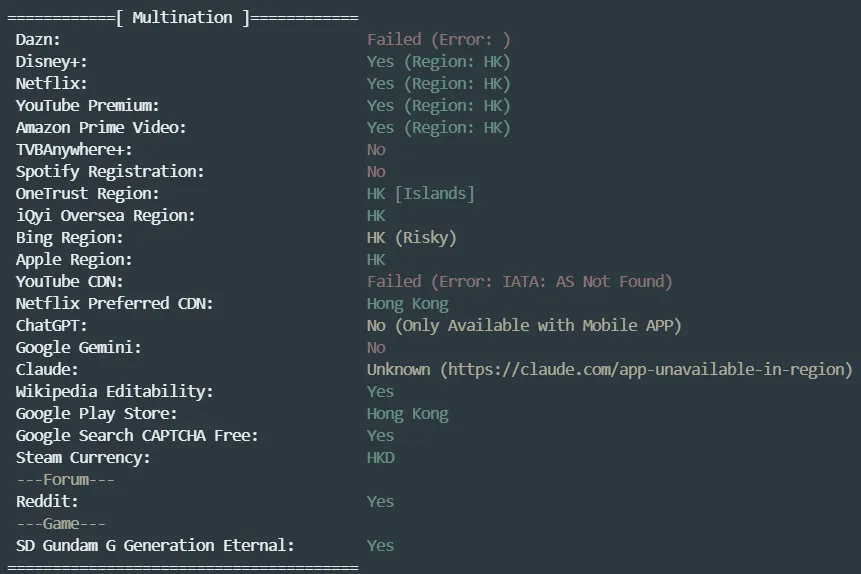Select the Wikipedia Editability label
This screenshot has height=574, width=861.
pos(114,392)
